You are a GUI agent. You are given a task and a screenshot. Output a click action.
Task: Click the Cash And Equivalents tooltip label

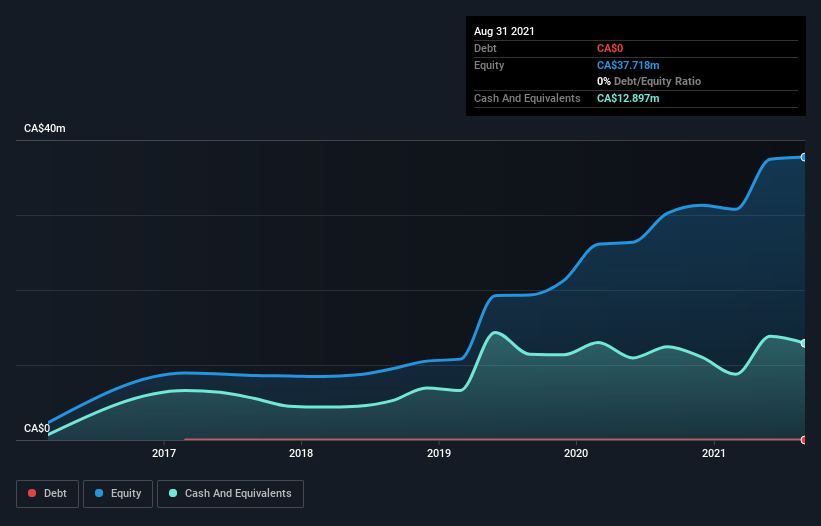click(527, 98)
